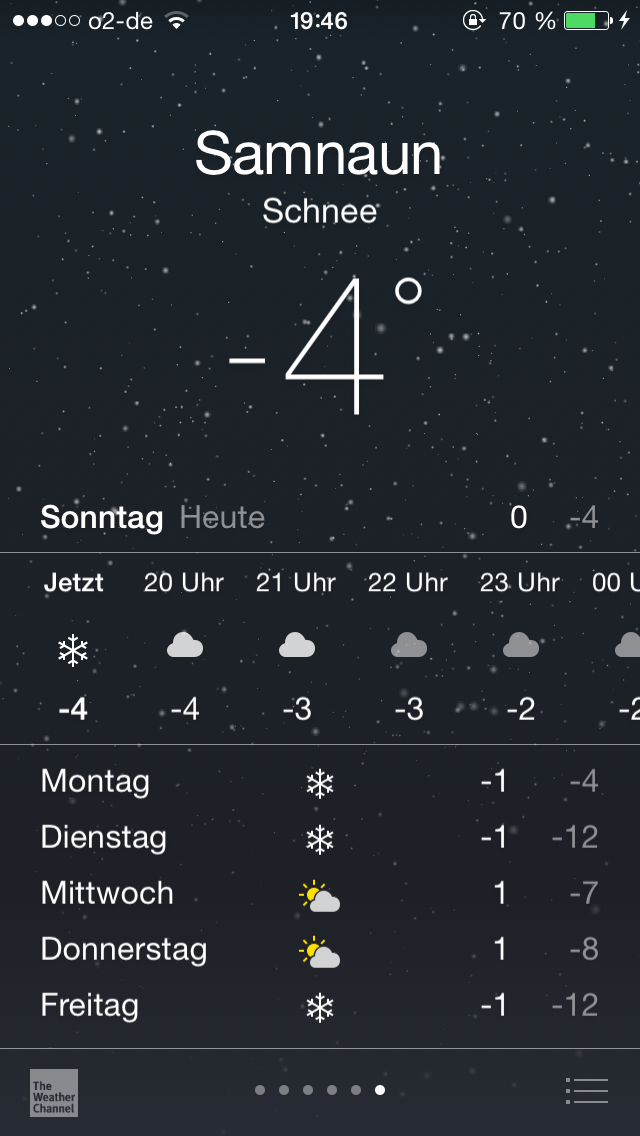Tap Mittwoch's partly sunny icon

(319, 895)
